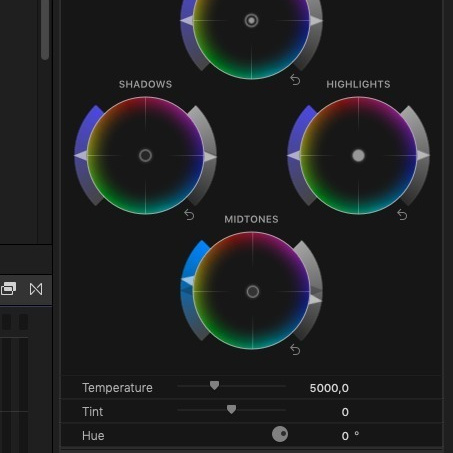Viewport: 453px width, 453px height.
Task: Reset the Highlights color wheel
Action: [402, 215]
